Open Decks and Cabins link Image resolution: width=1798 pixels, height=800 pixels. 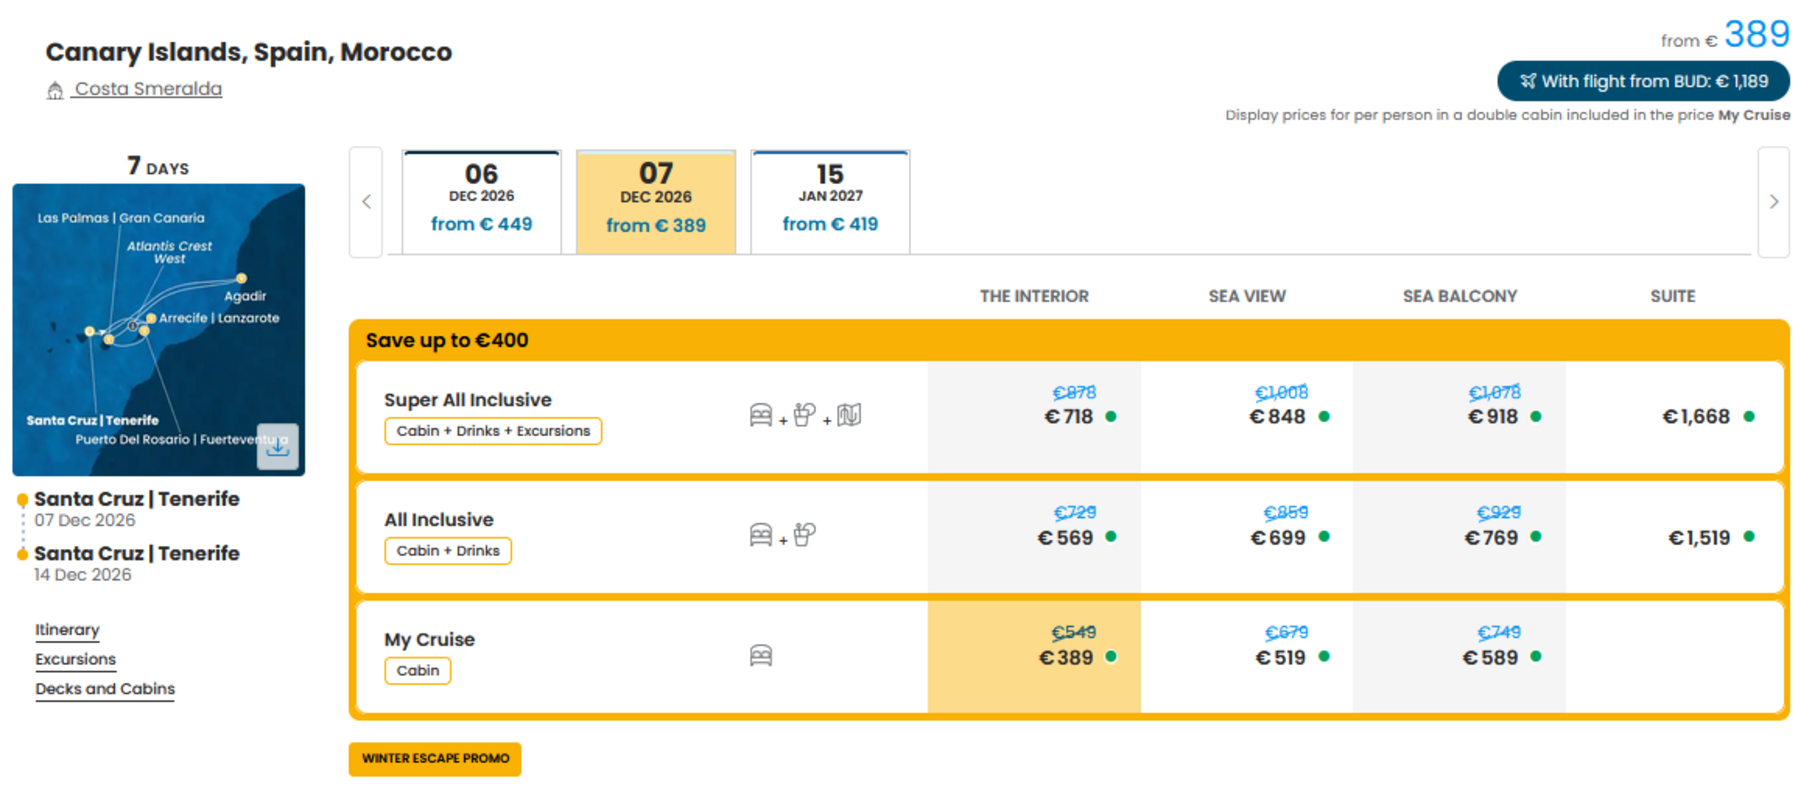pos(105,689)
